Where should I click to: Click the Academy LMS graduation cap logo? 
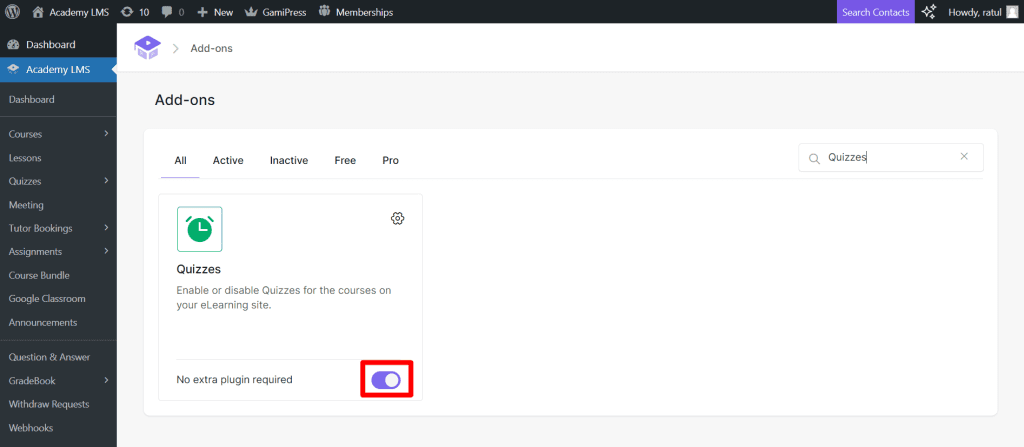click(x=147, y=47)
